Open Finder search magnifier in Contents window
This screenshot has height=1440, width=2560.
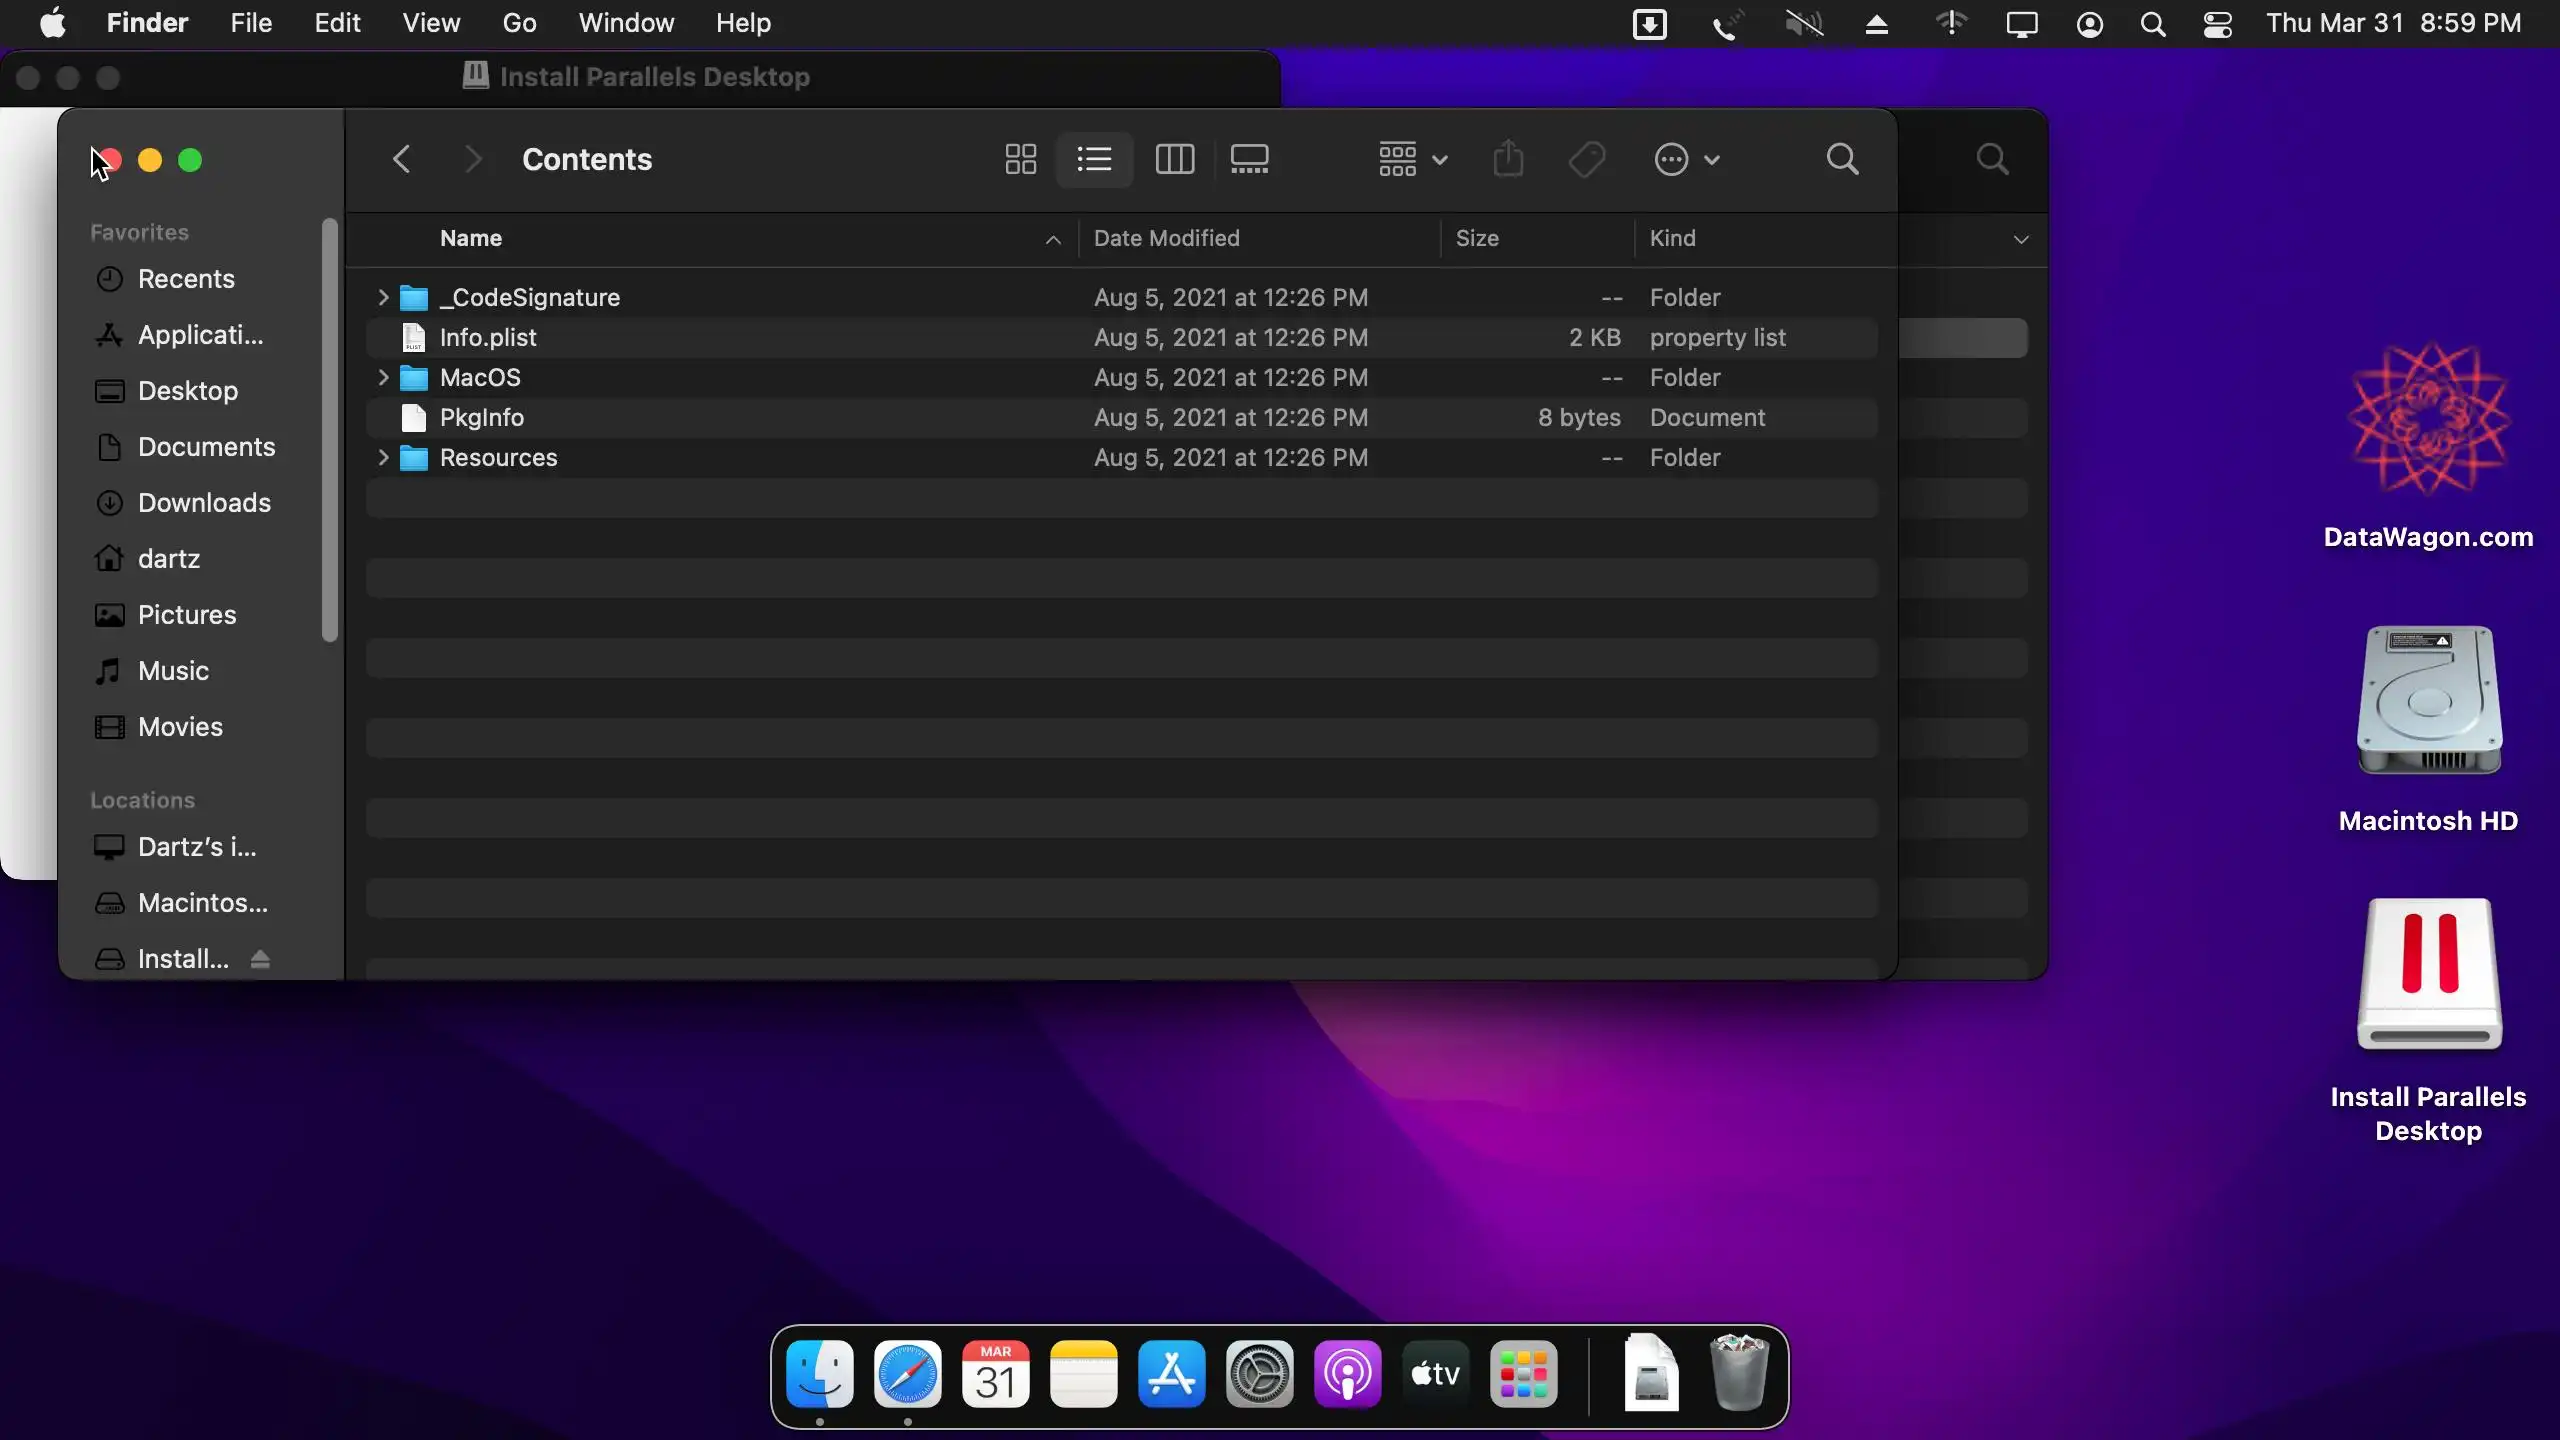click(1842, 159)
